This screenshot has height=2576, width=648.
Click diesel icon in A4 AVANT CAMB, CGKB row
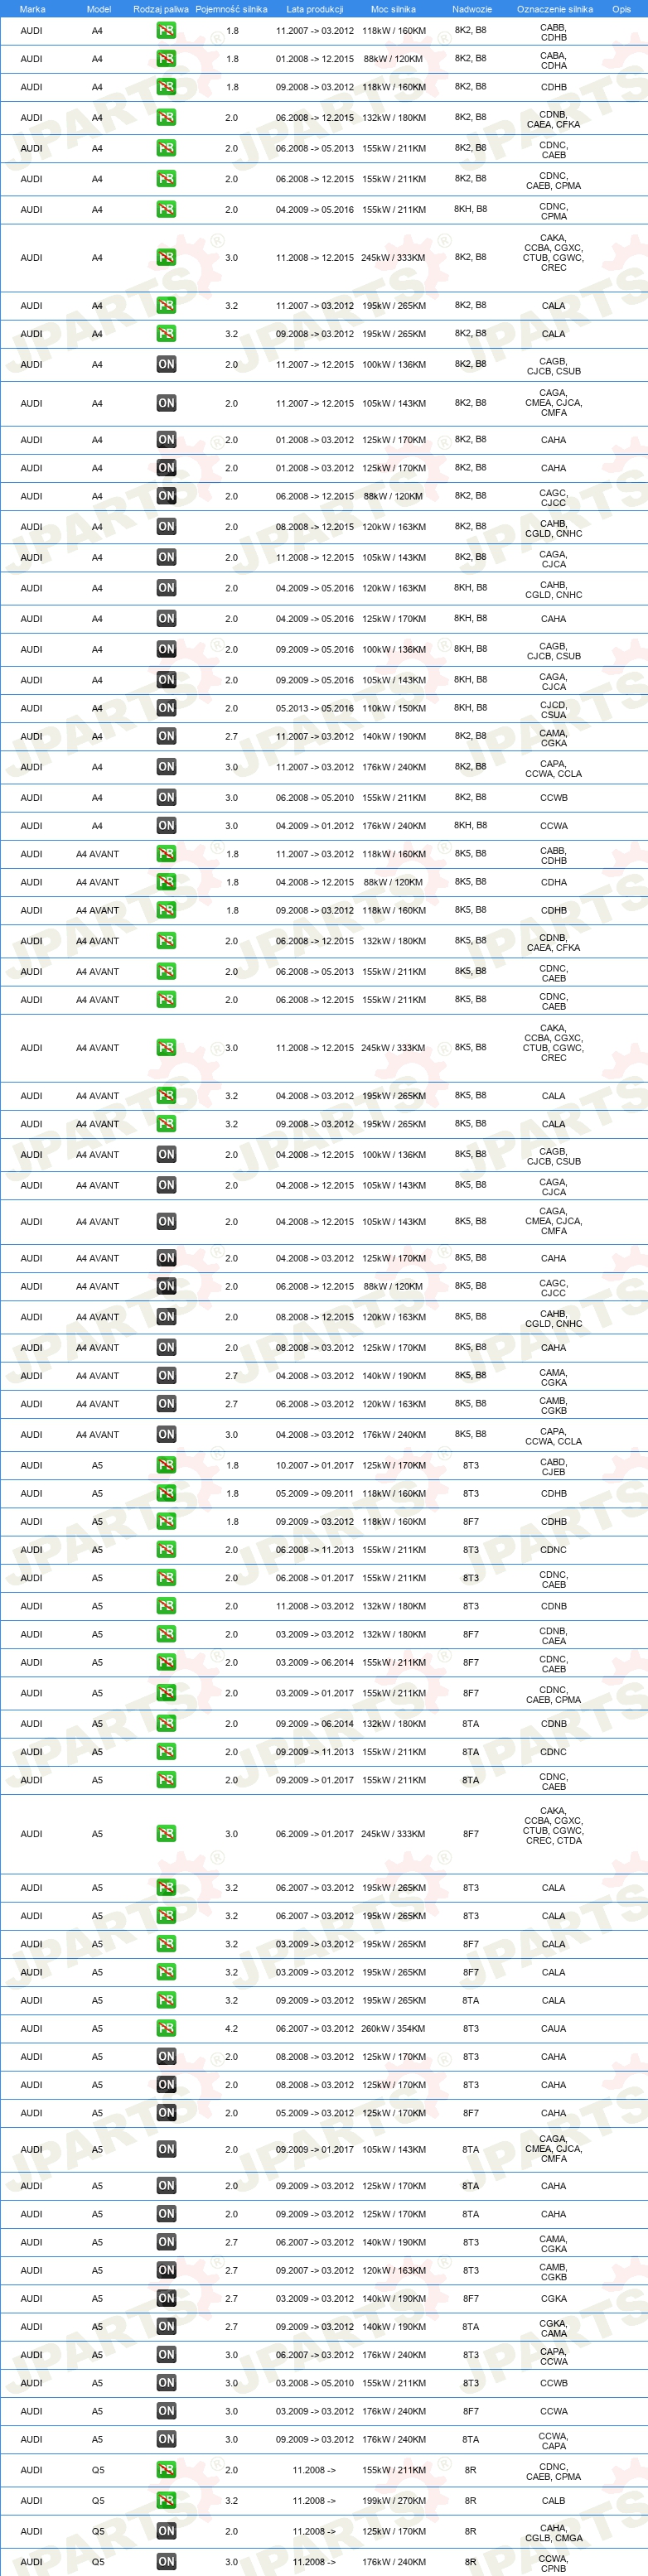click(166, 1403)
